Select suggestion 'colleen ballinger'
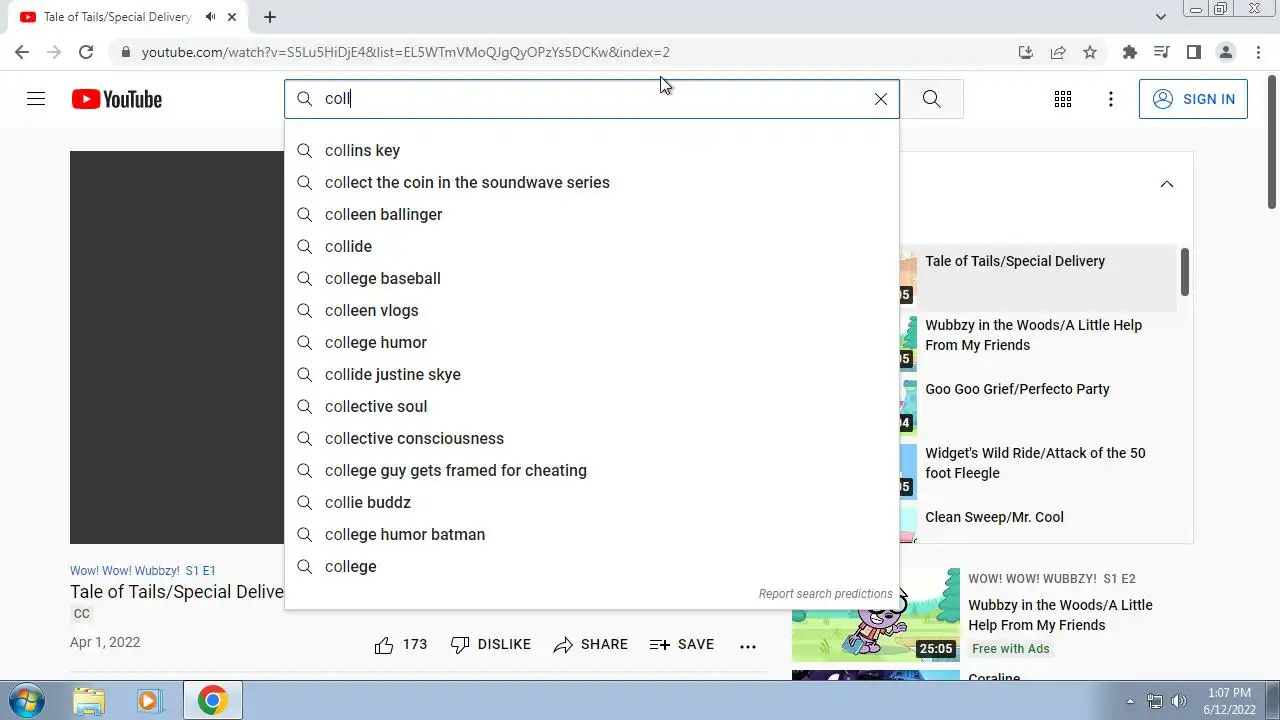Viewport: 1280px width, 720px height. click(x=592, y=214)
